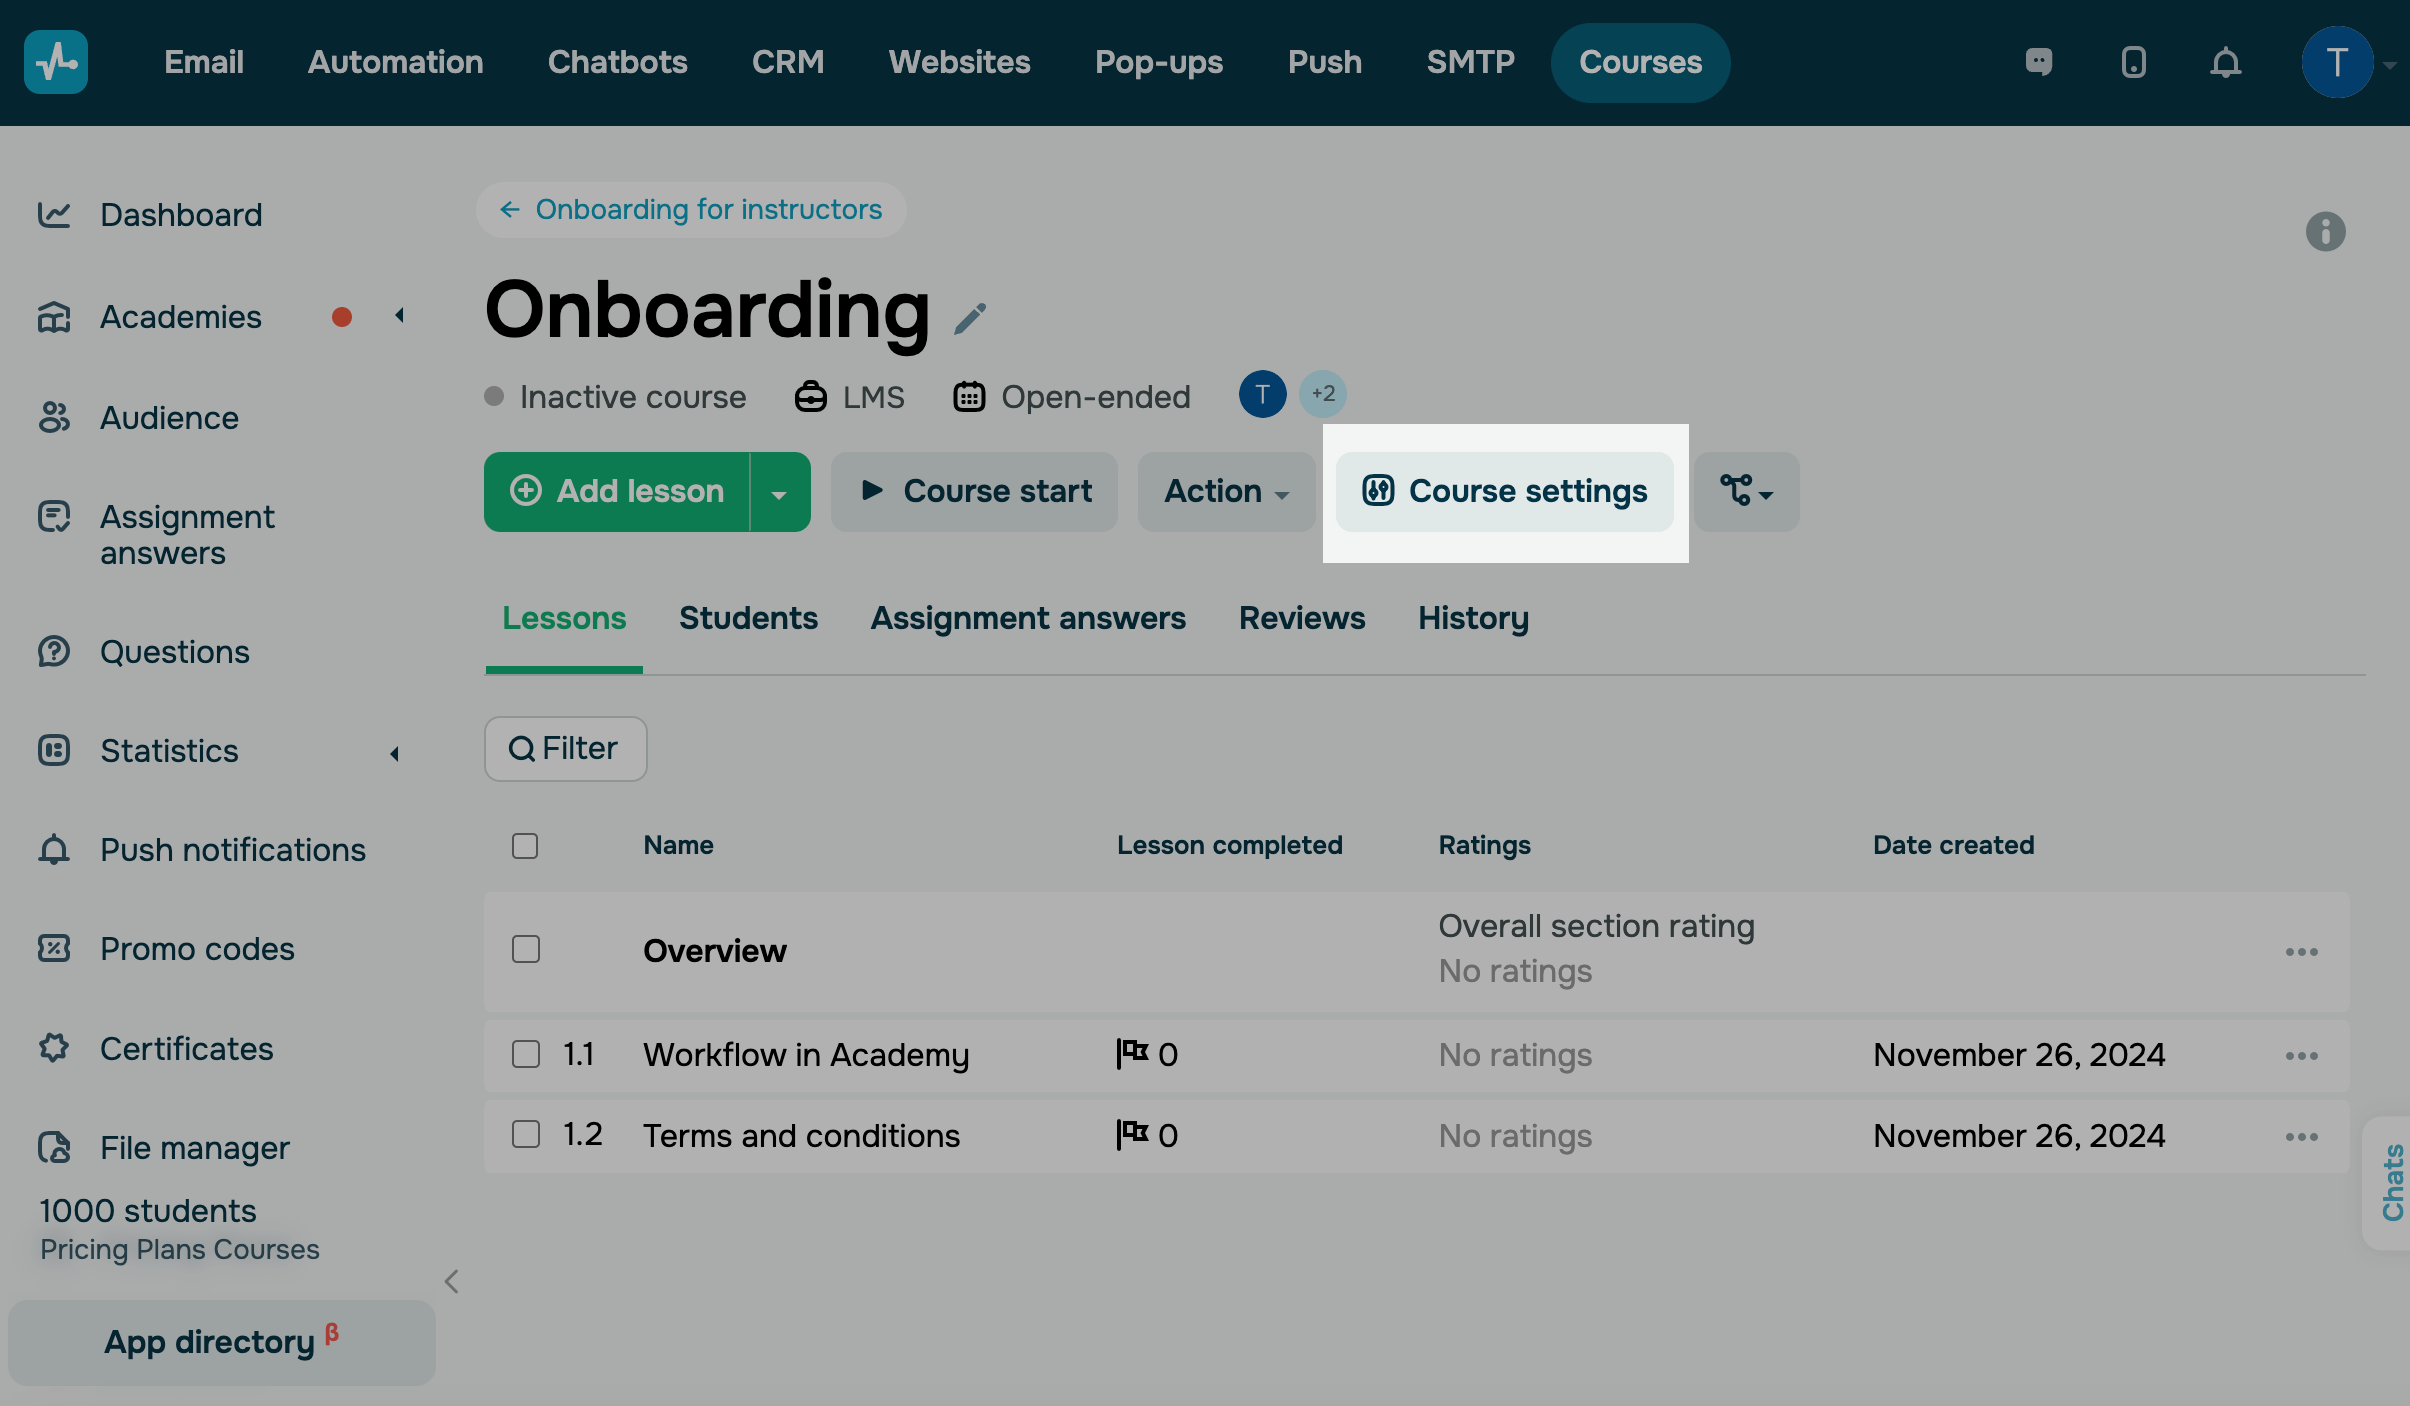The width and height of the screenshot is (2410, 1406).
Task: Open three-dot menu for Terms and conditions
Action: pyautogui.click(x=2301, y=1137)
